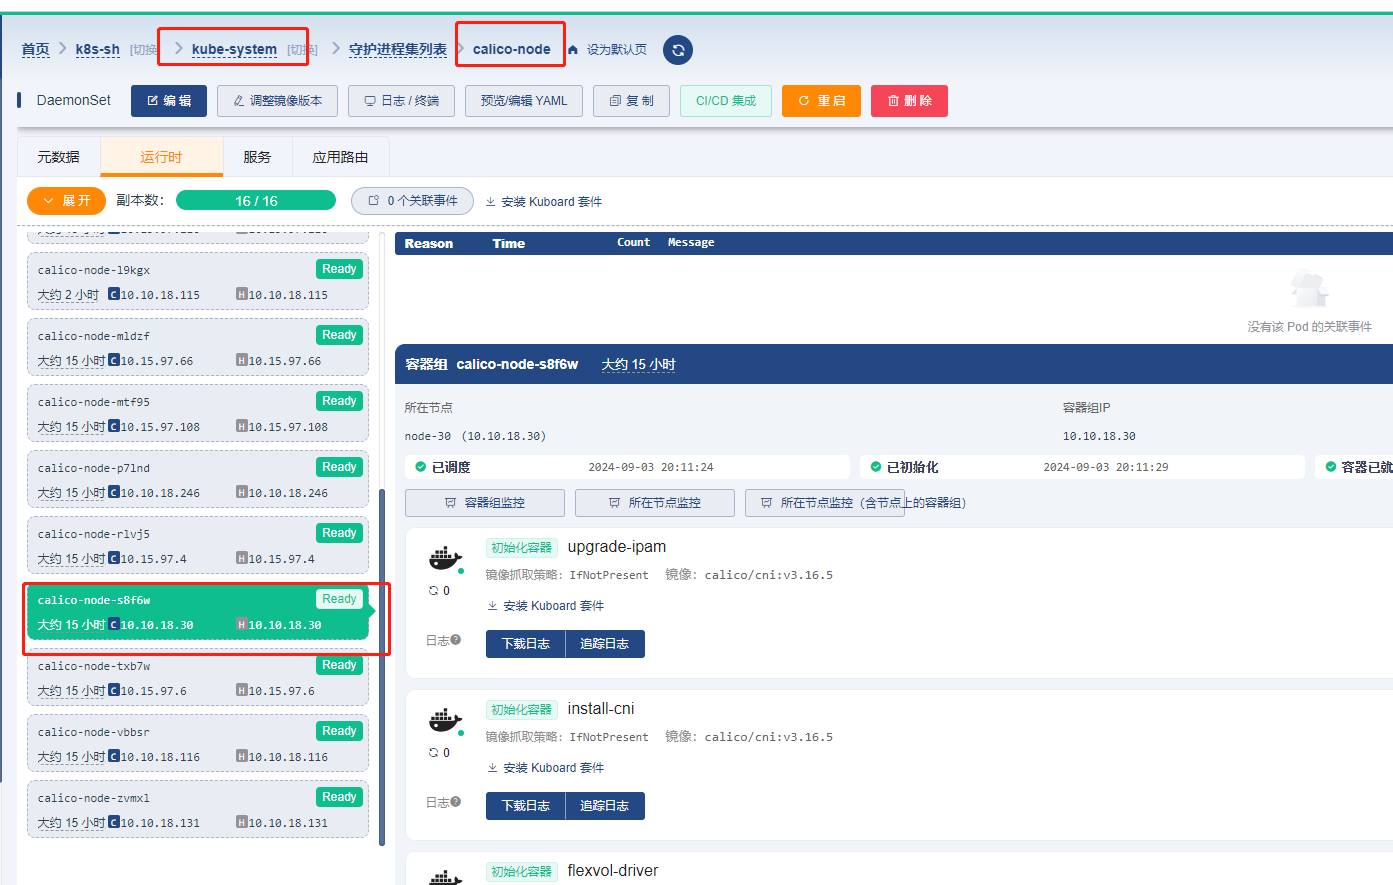Click the 复制 button
Image resolution: width=1393 pixels, height=885 pixels.
click(x=631, y=101)
